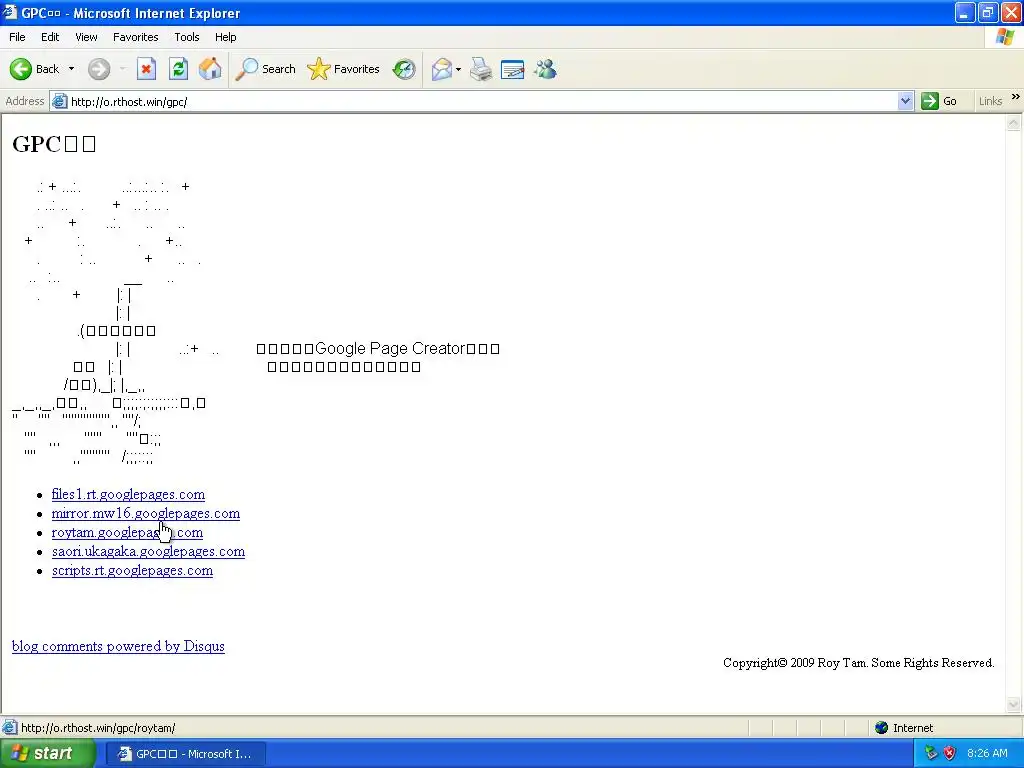Screen dimensions: 1024x768
Task: Expand the Links toolbar chevron
Action: [x=1016, y=97]
